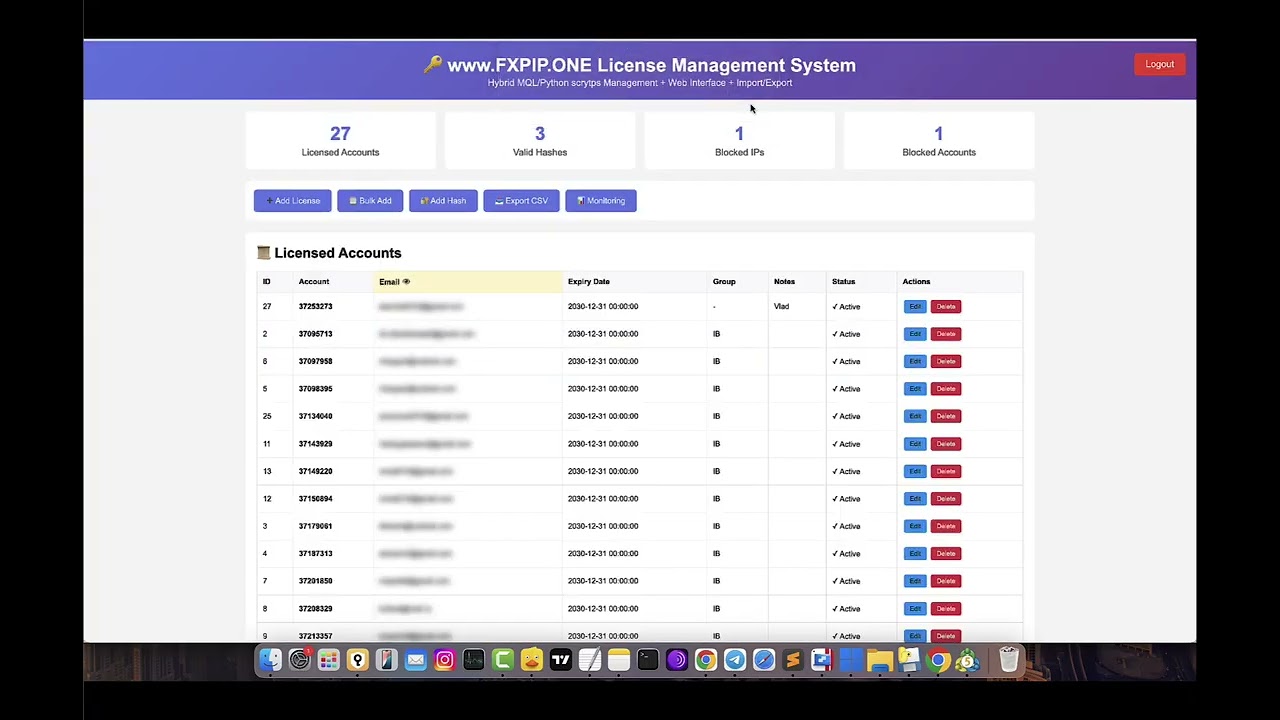
Task: Delete account 37134040
Action: click(946, 416)
